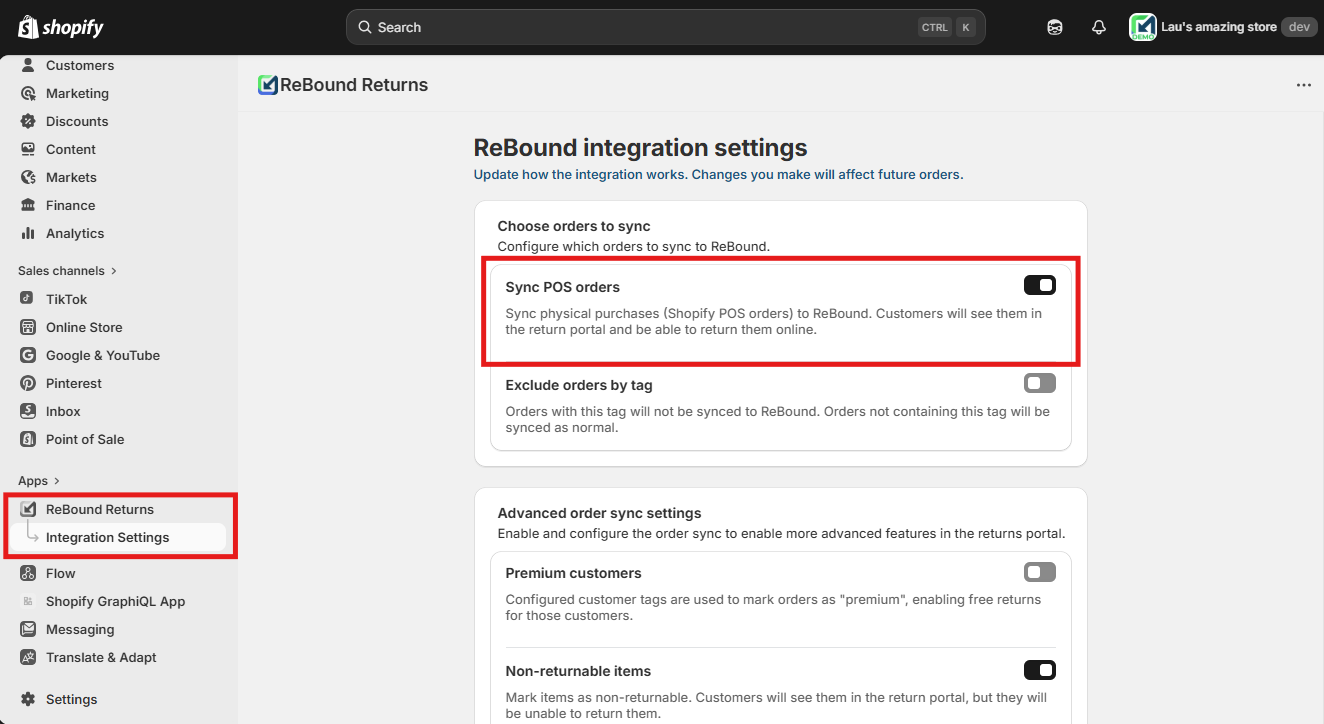Click the Finance bank icon
1324x724 pixels.
click(x=28, y=205)
